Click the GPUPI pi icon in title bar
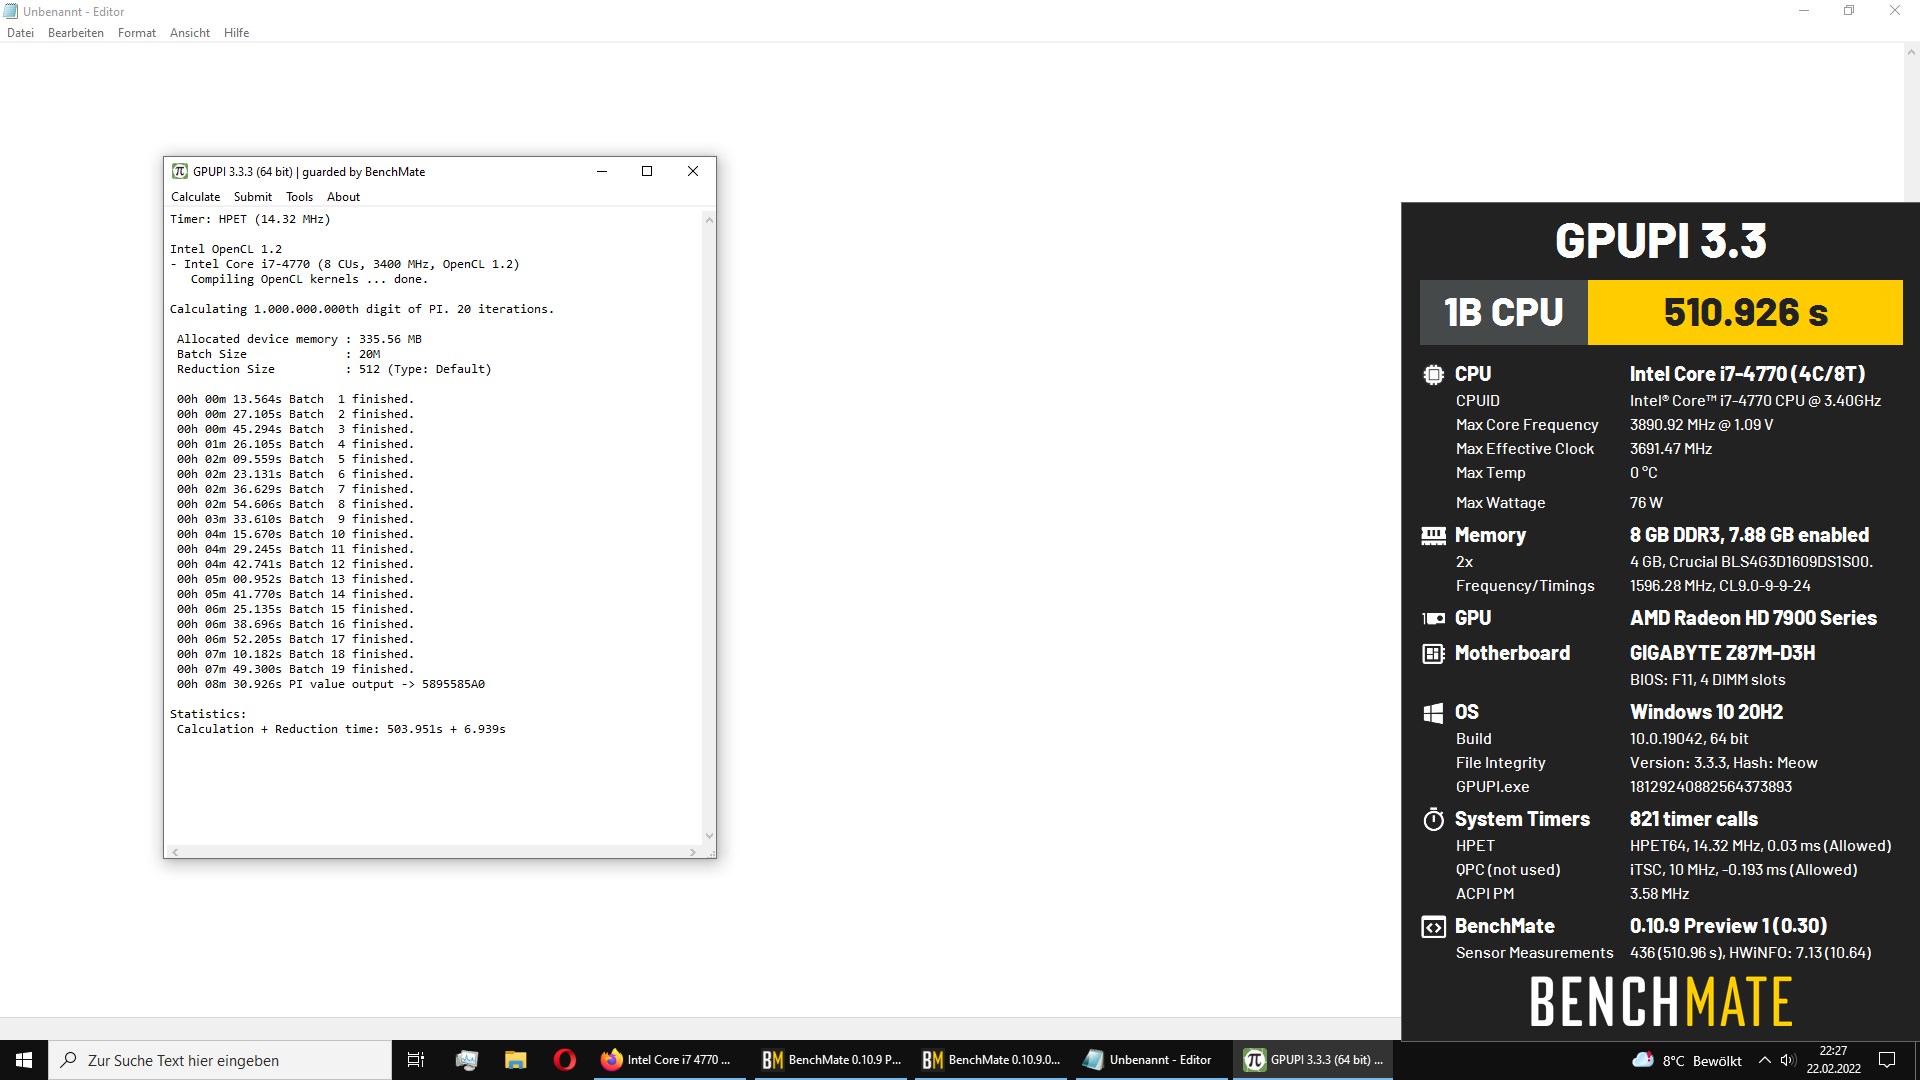1920x1080 pixels. pyautogui.click(x=180, y=171)
